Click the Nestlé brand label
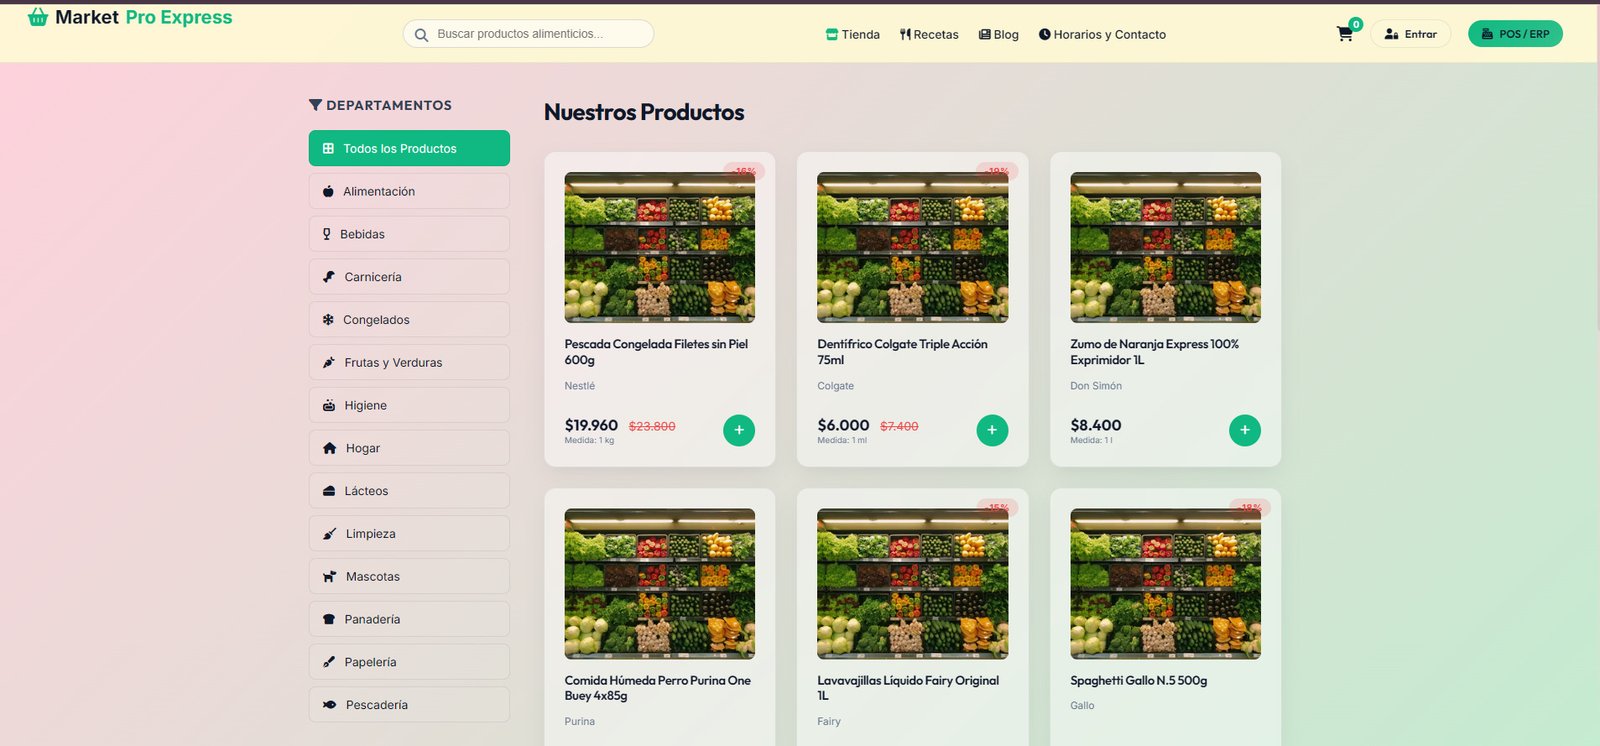The height and width of the screenshot is (746, 1600). coord(579,386)
